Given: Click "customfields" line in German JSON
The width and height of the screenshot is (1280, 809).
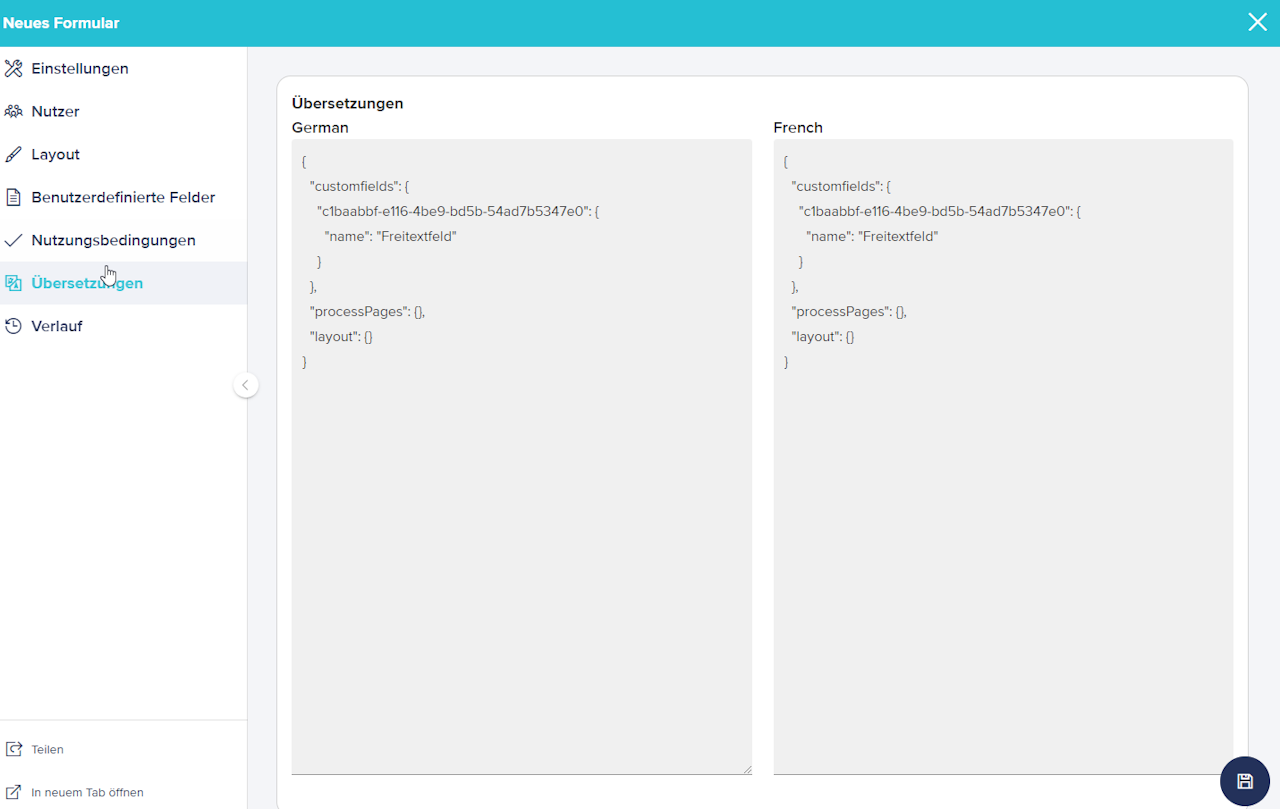Looking at the screenshot, I should coord(360,187).
